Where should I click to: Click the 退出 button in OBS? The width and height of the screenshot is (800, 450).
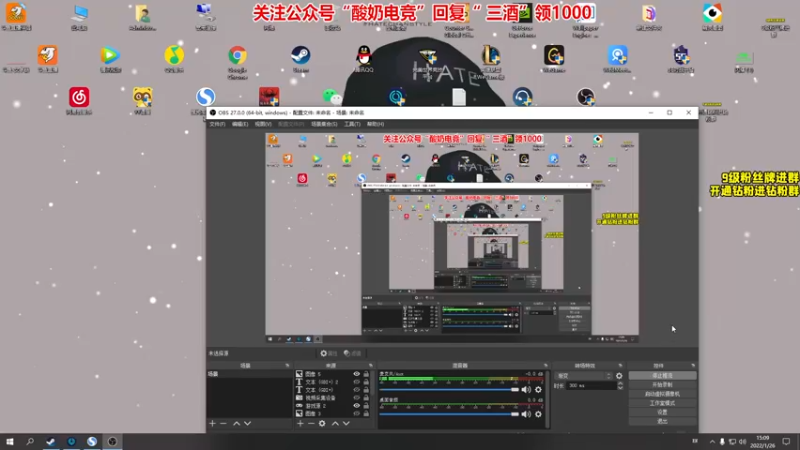[x=662, y=421]
